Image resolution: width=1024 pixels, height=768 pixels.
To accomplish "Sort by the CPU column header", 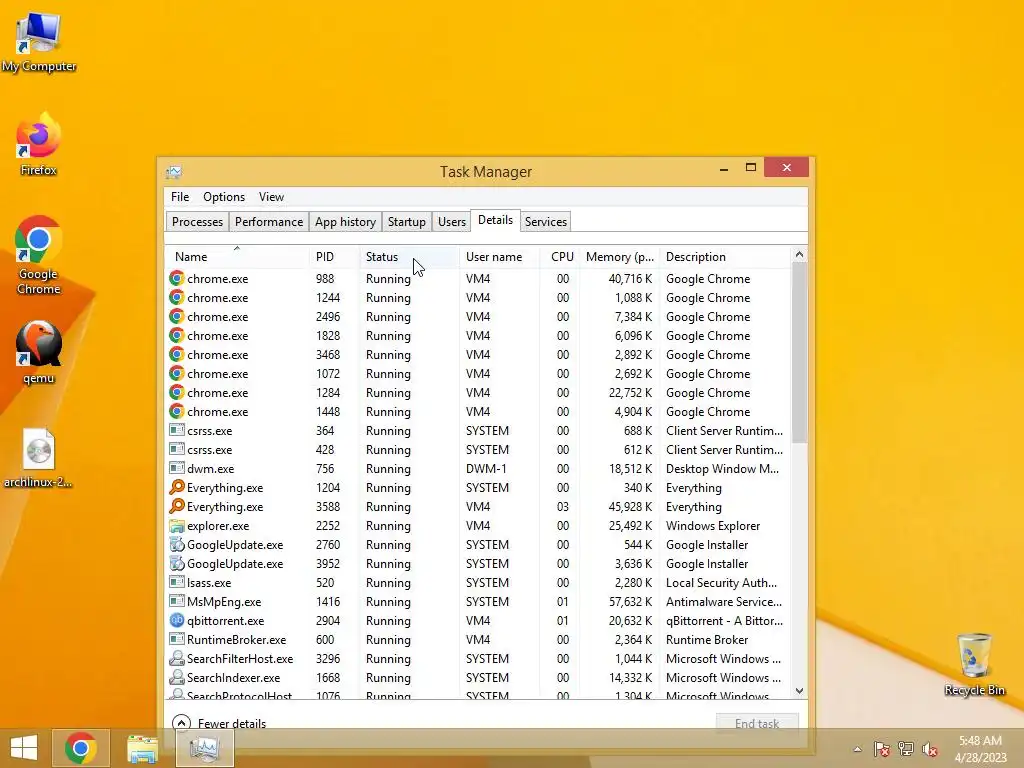I will [x=560, y=257].
